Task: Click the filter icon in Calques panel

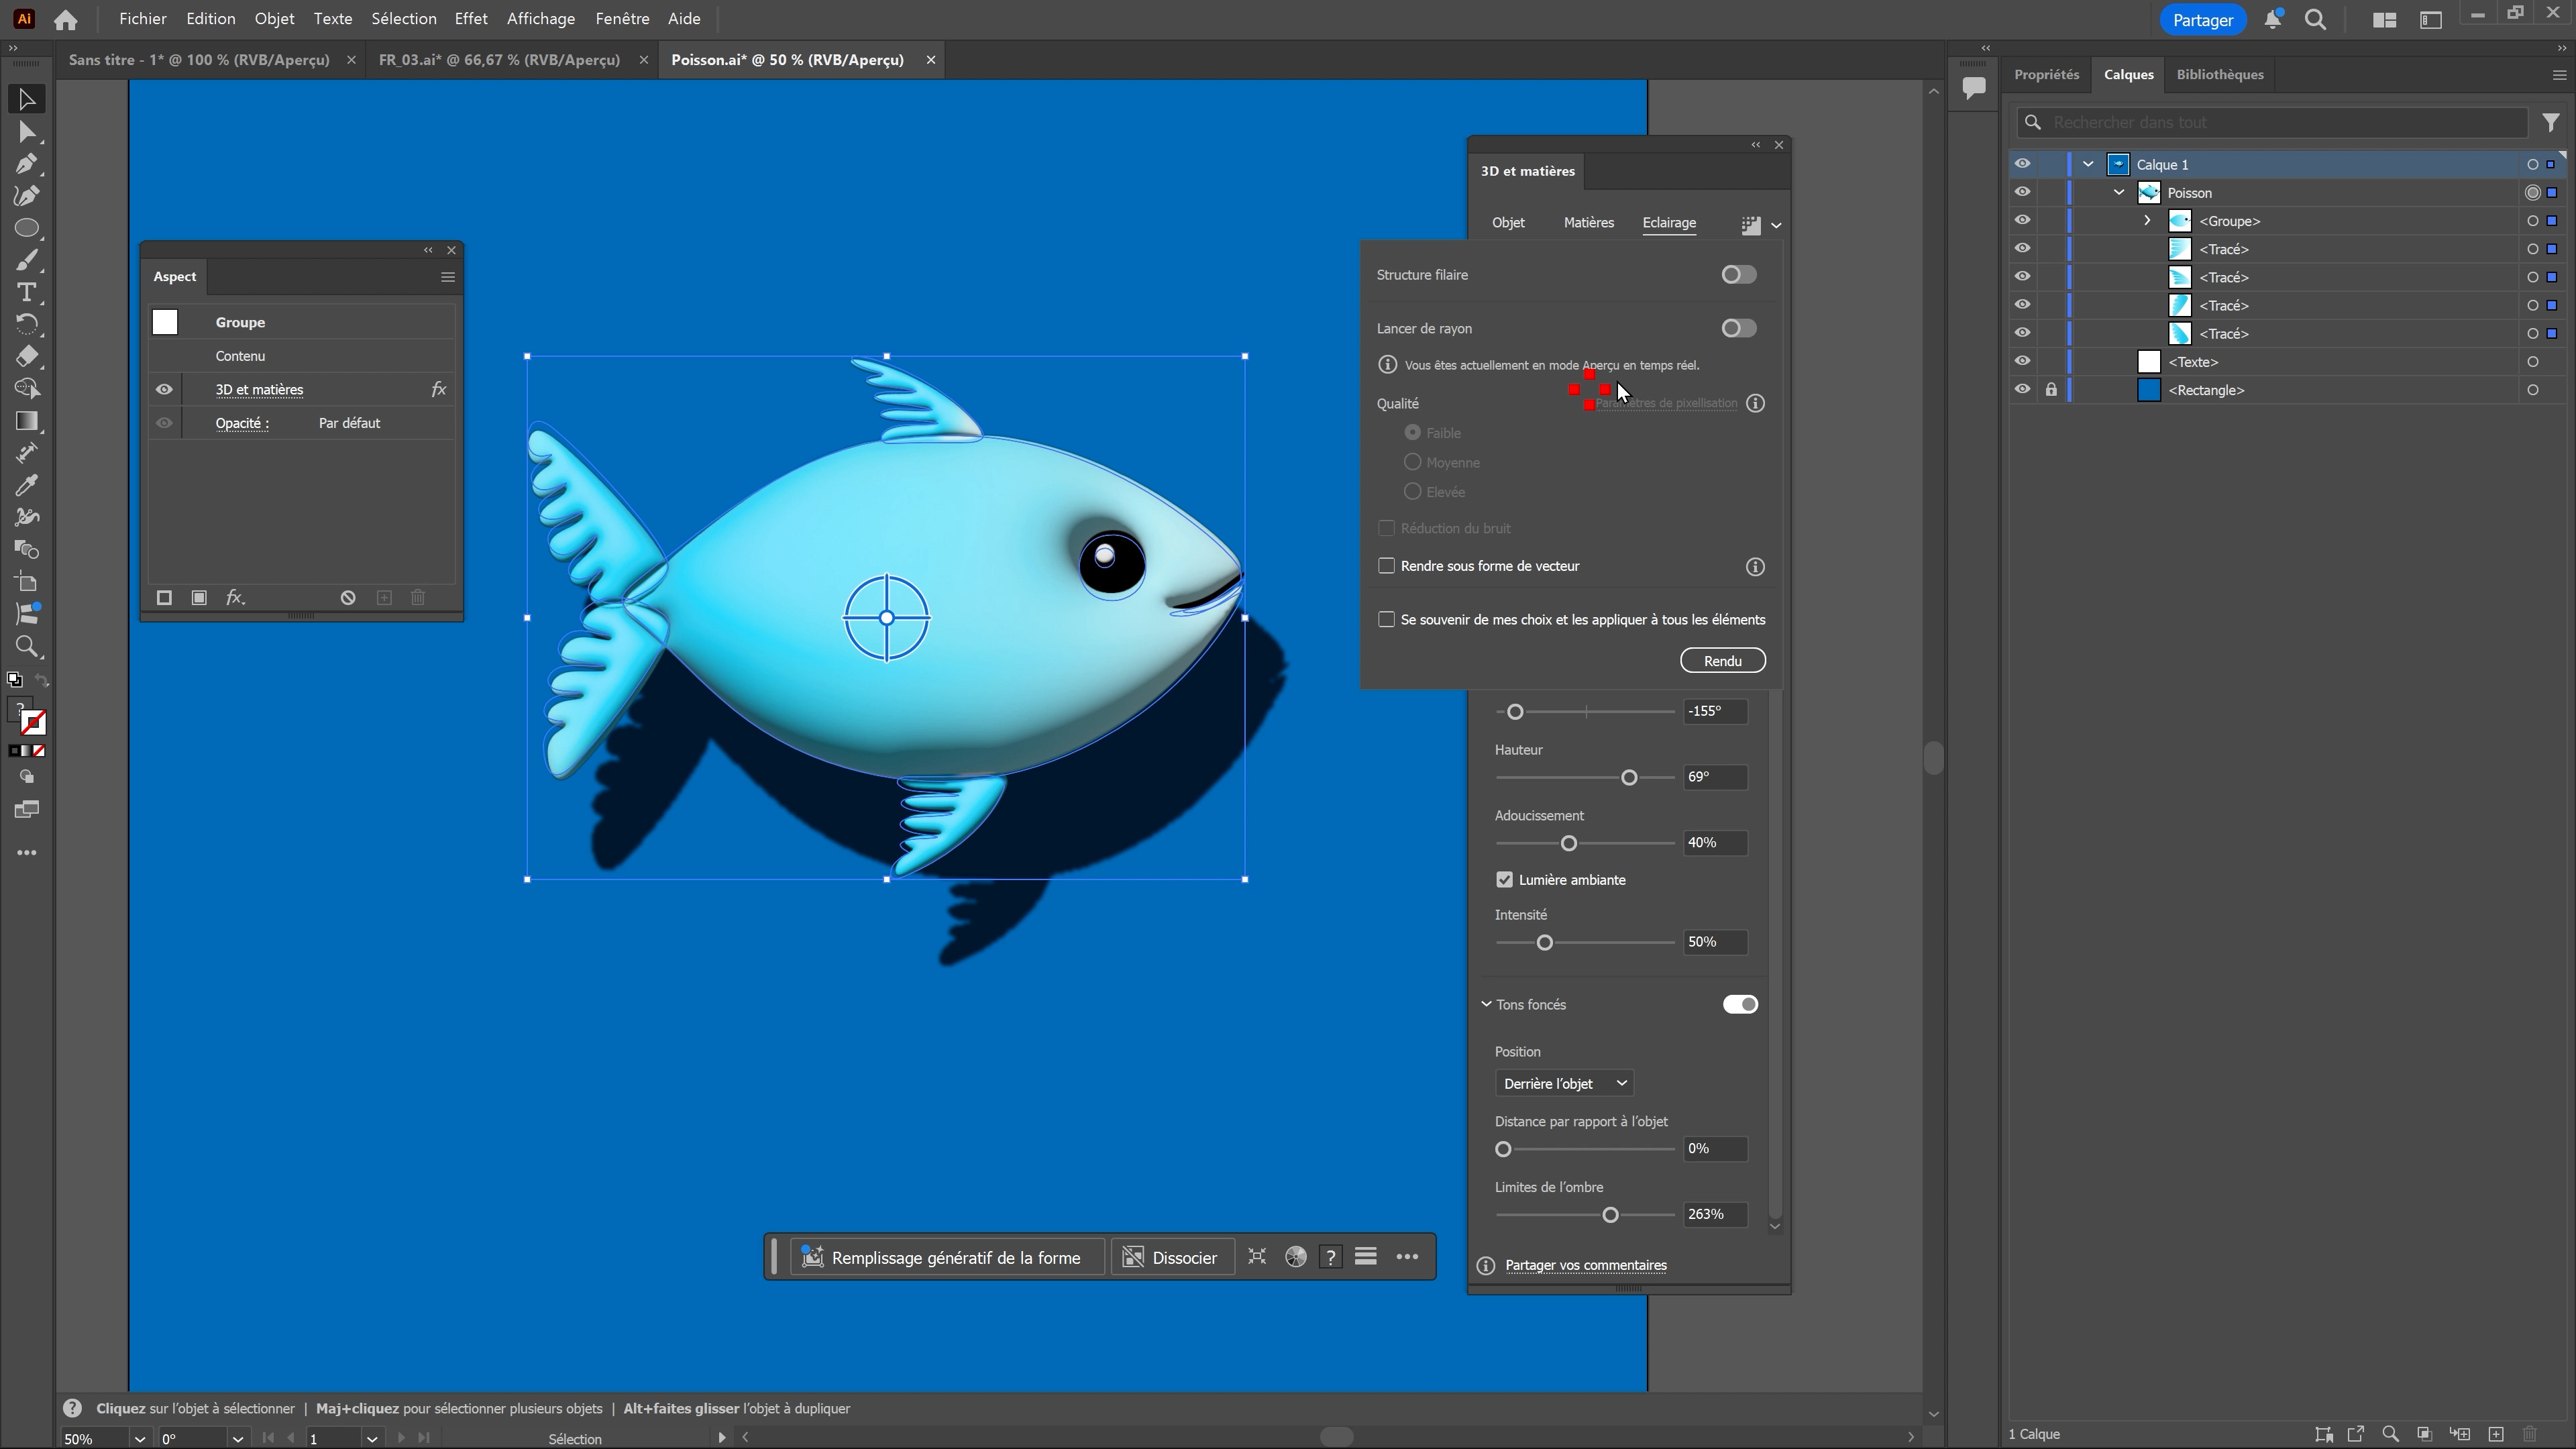Action: coord(2551,122)
